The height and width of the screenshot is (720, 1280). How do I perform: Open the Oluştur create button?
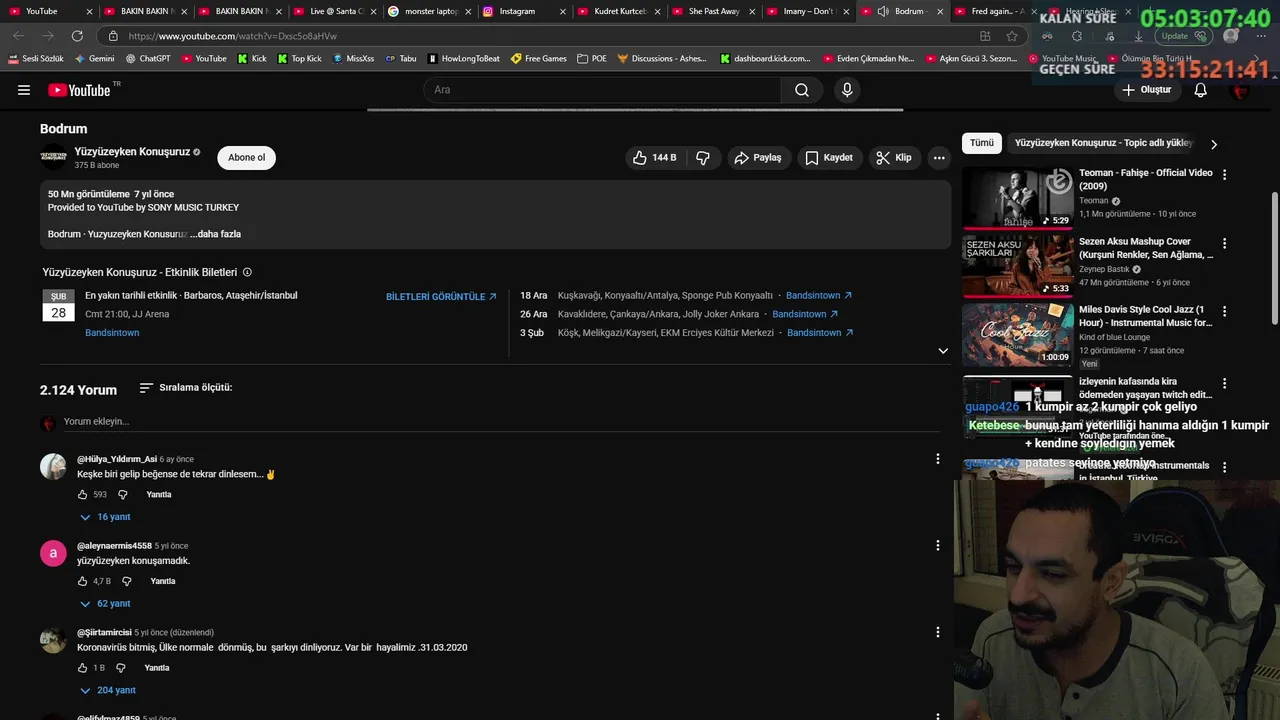pyautogui.click(x=1147, y=90)
